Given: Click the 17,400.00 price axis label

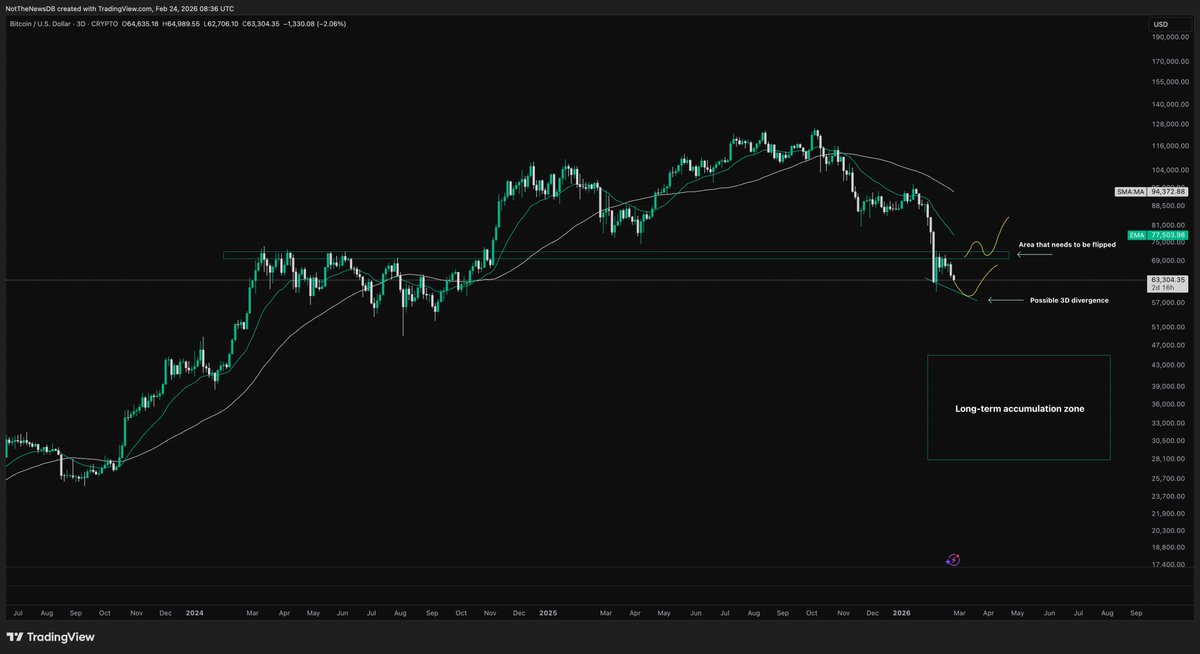Looking at the screenshot, I should [1170, 565].
